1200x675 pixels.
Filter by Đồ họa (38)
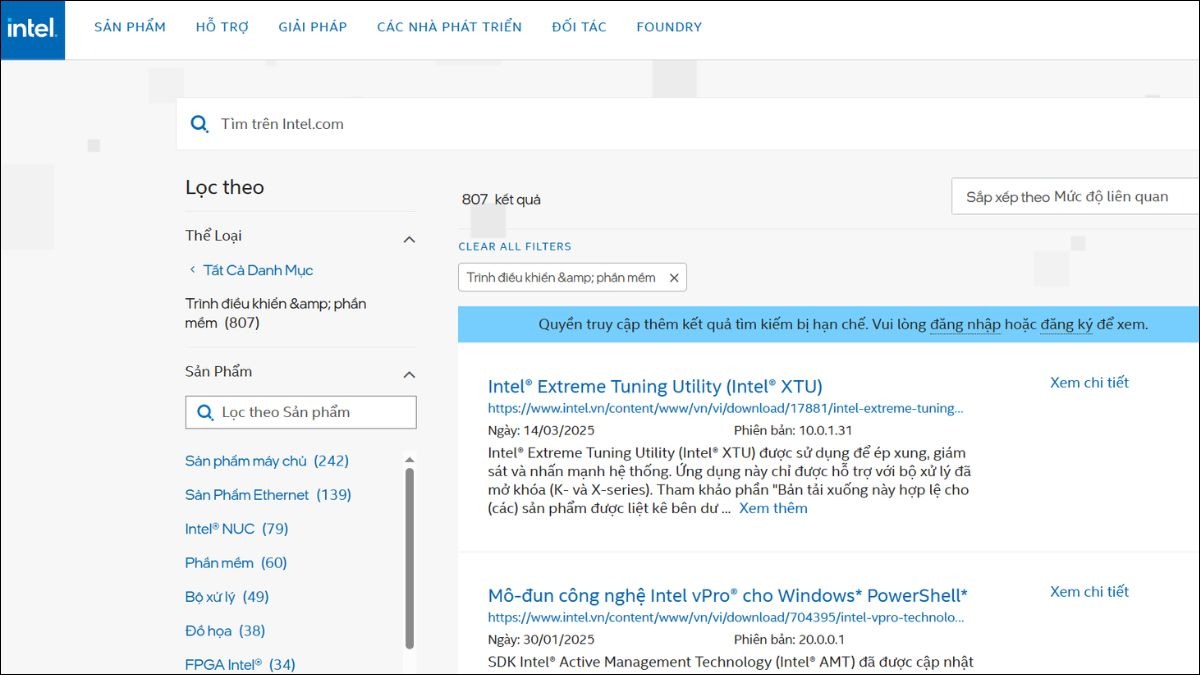click(x=225, y=631)
